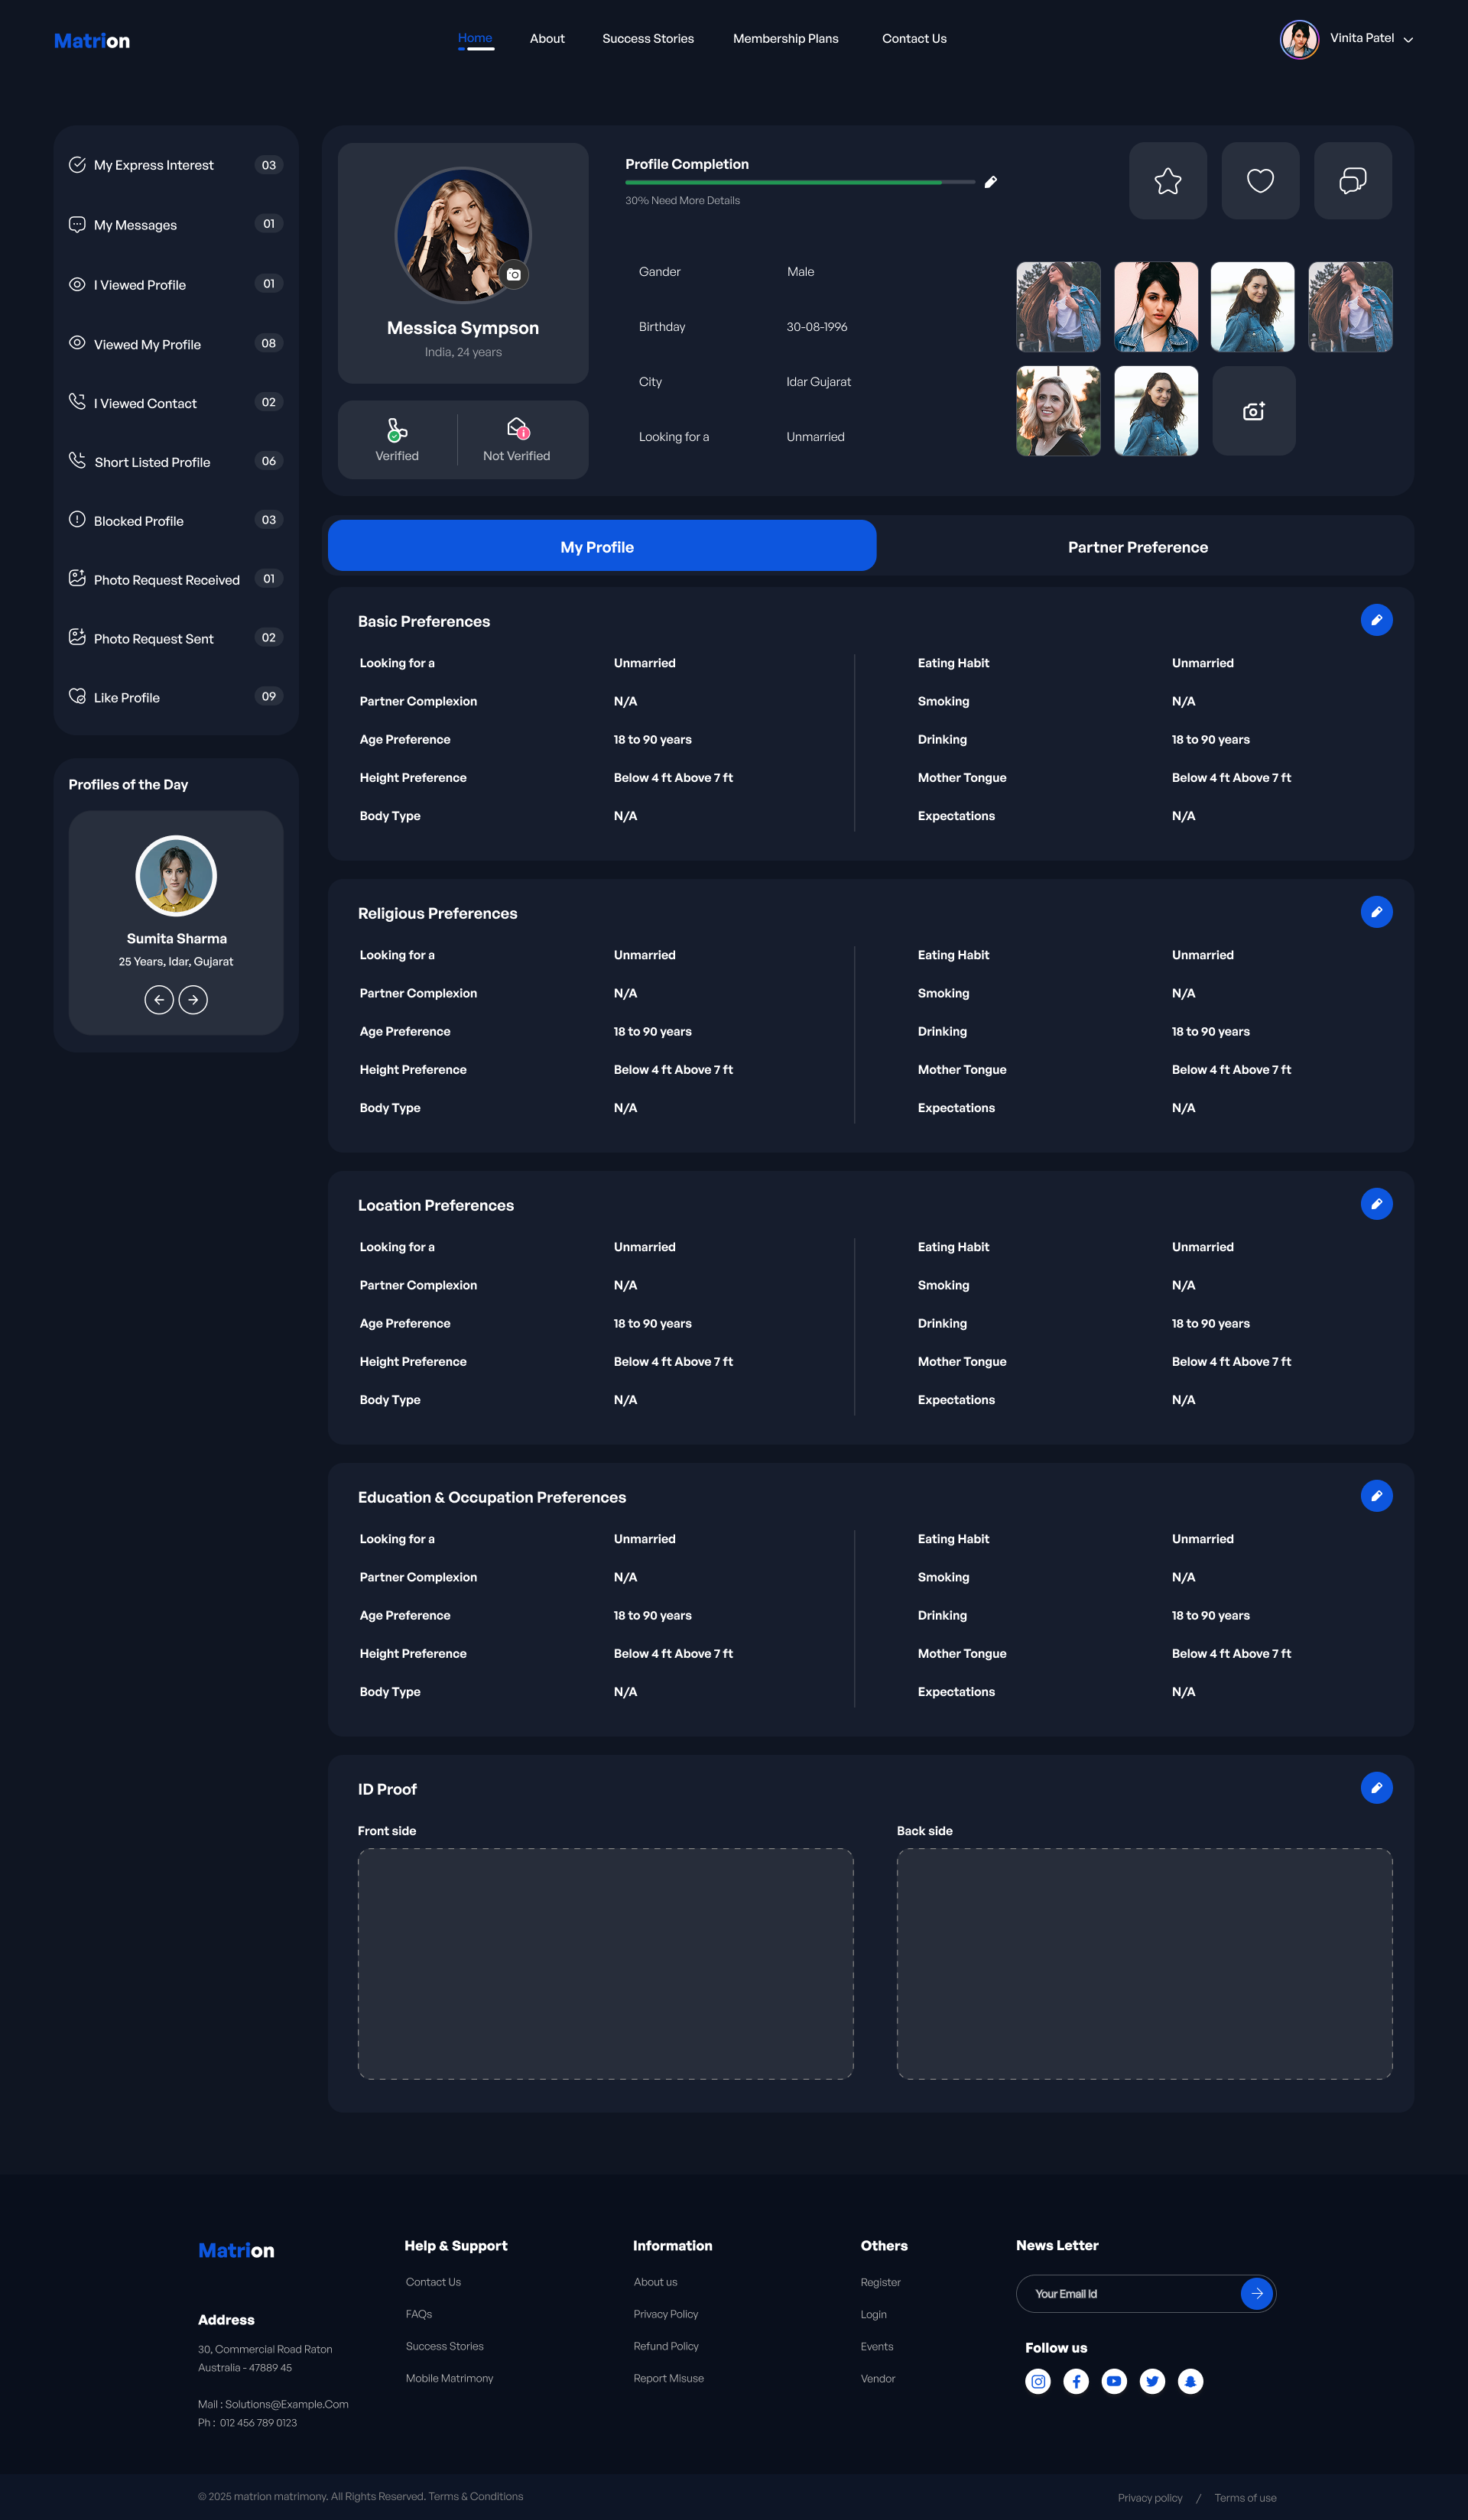Open Instagram from footer social icons
Viewport: 1468px width, 2520px height.
point(1038,2381)
